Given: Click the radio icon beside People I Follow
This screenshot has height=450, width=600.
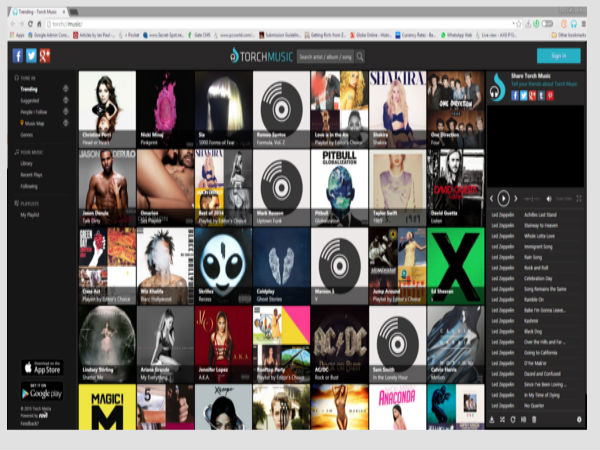Looking at the screenshot, I should click(x=66, y=112).
